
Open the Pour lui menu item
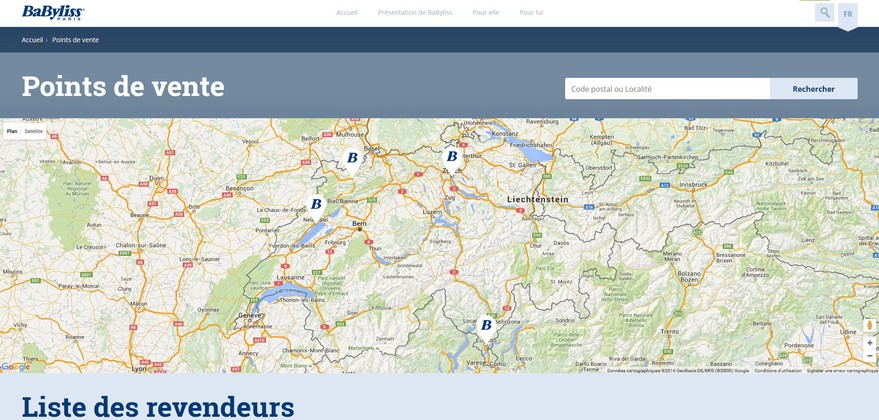pyautogui.click(x=531, y=12)
